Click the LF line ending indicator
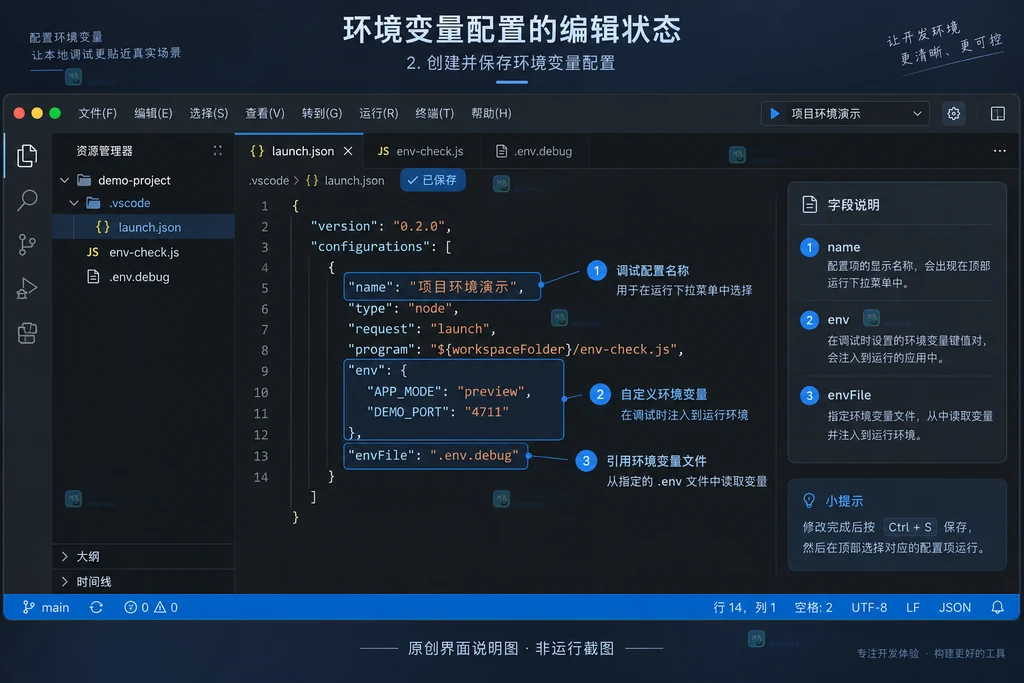 (x=912, y=607)
